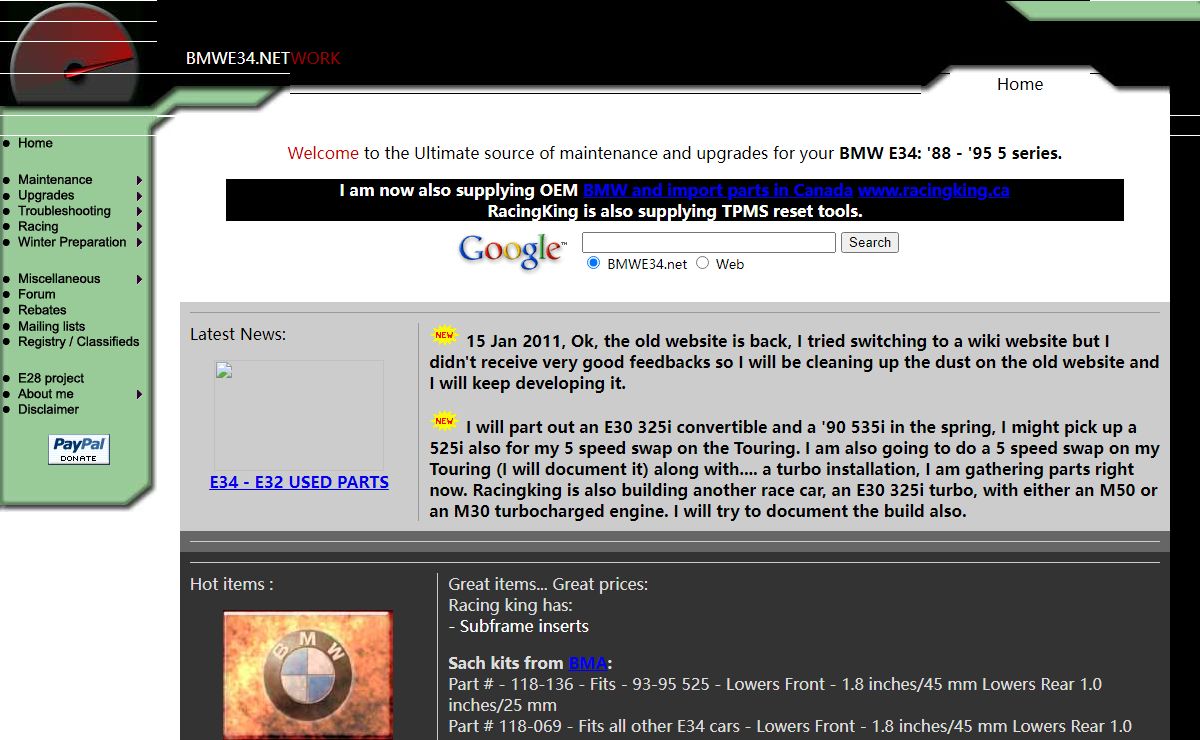Open the www.racingking.ca link
This screenshot has width=1200, height=740.
coord(934,190)
